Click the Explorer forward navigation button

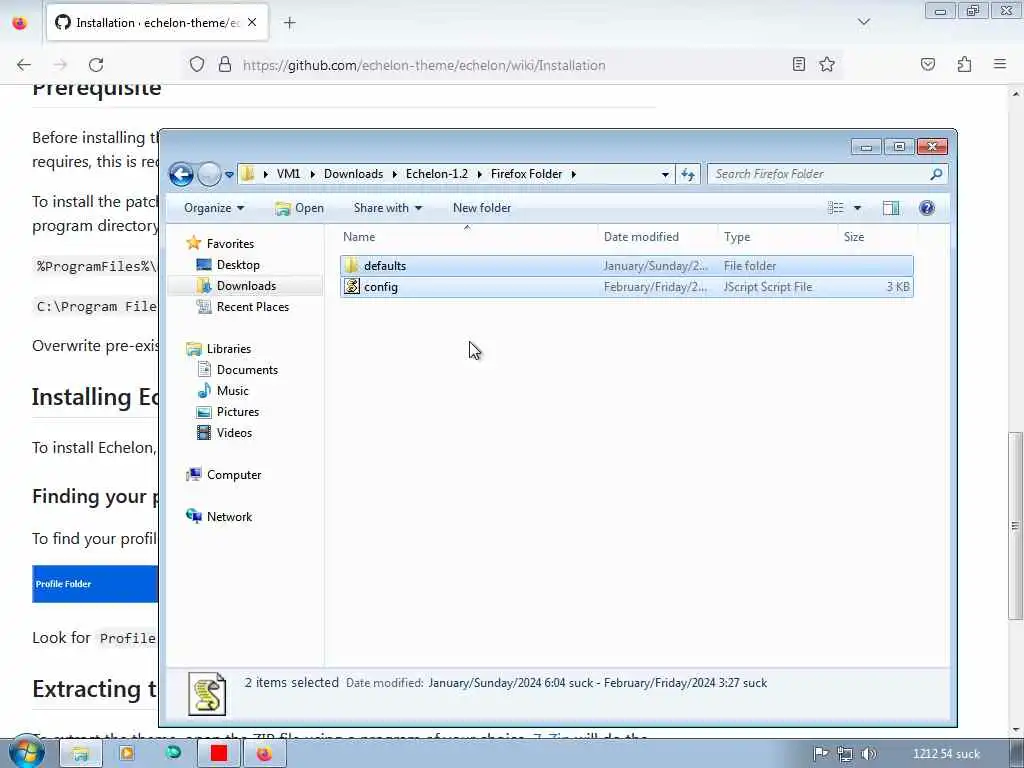tap(209, 174)
